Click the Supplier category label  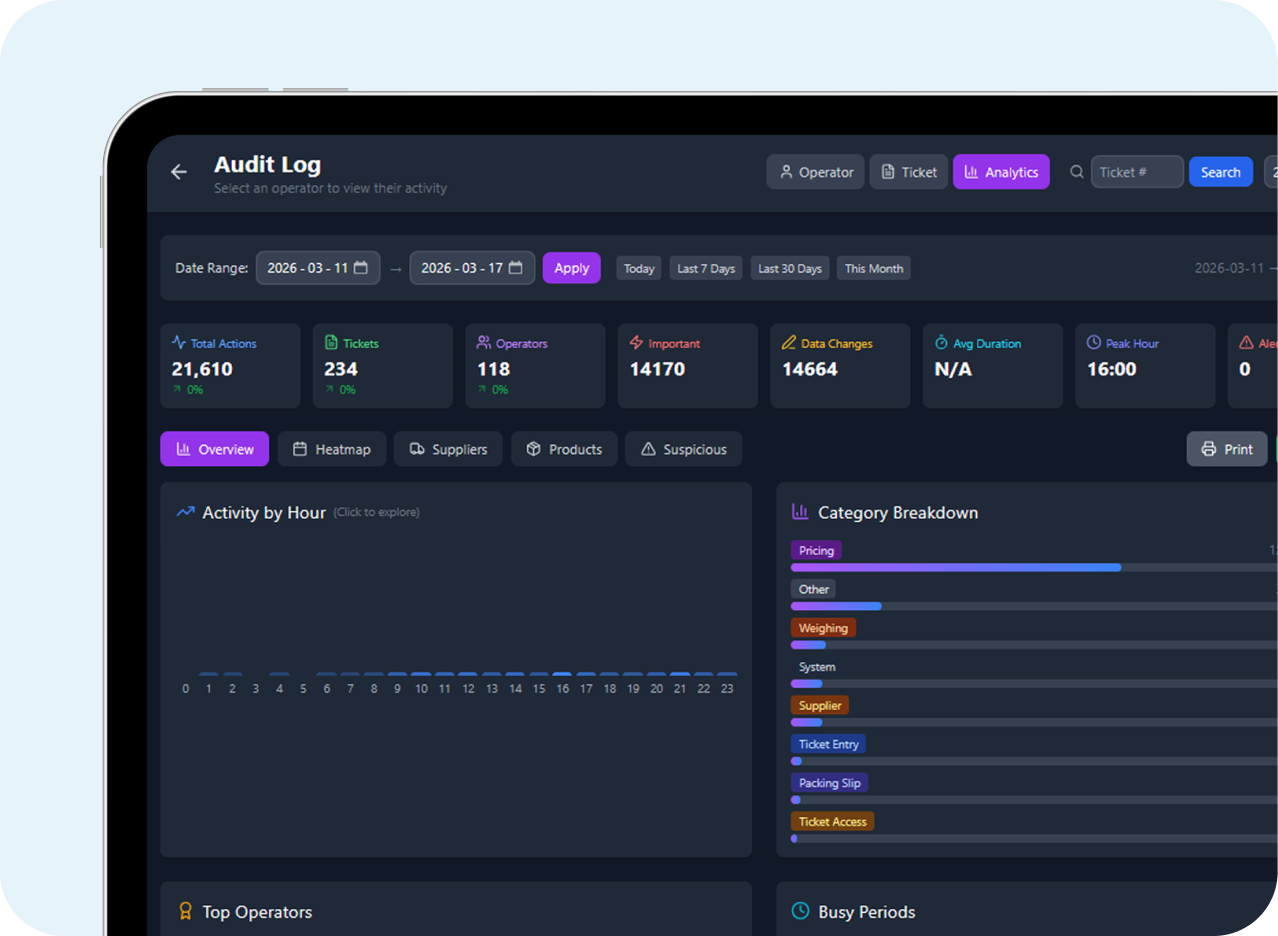[820, 705]
